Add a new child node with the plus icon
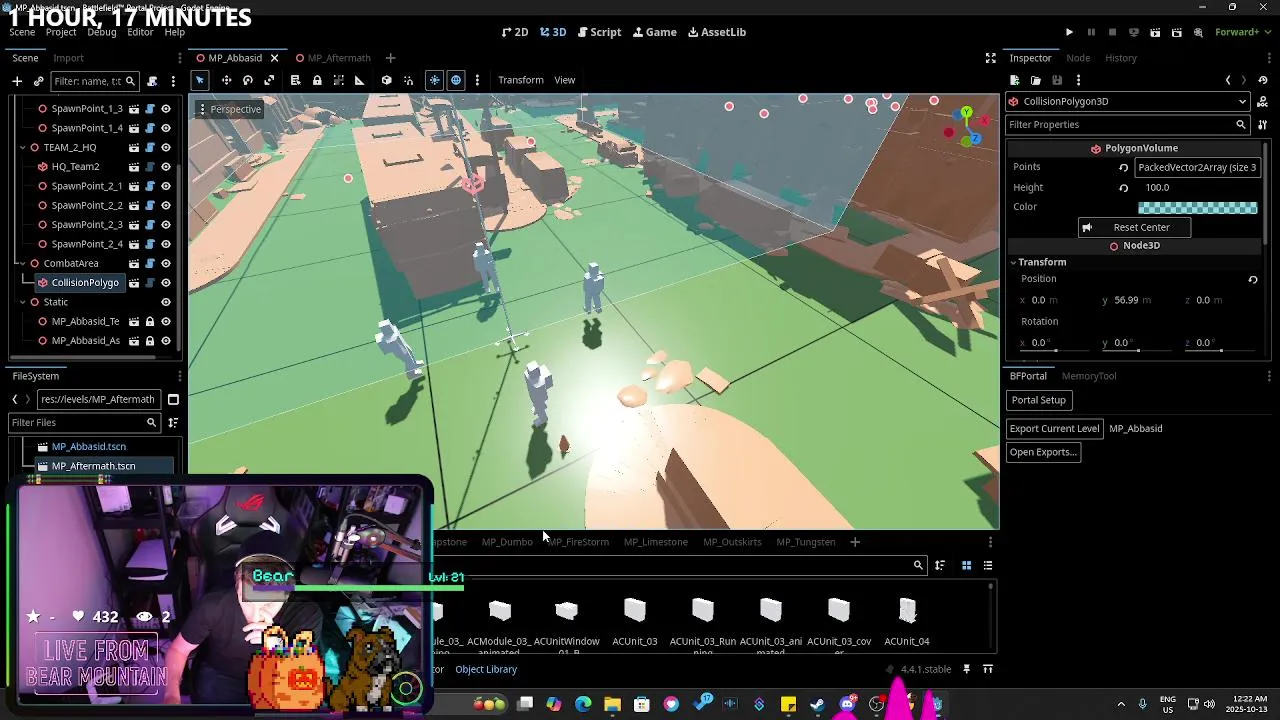This screenshot has height=720, width=1280. [x=18, y=81]
